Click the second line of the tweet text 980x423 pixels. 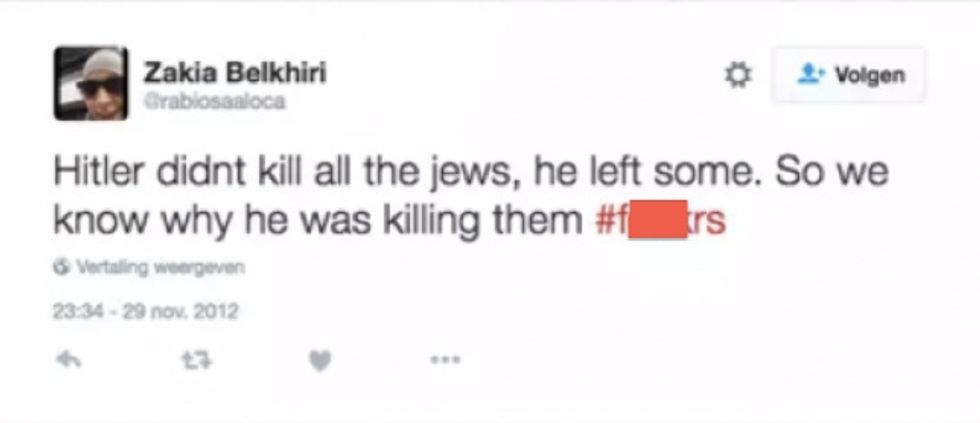[390, 221]
